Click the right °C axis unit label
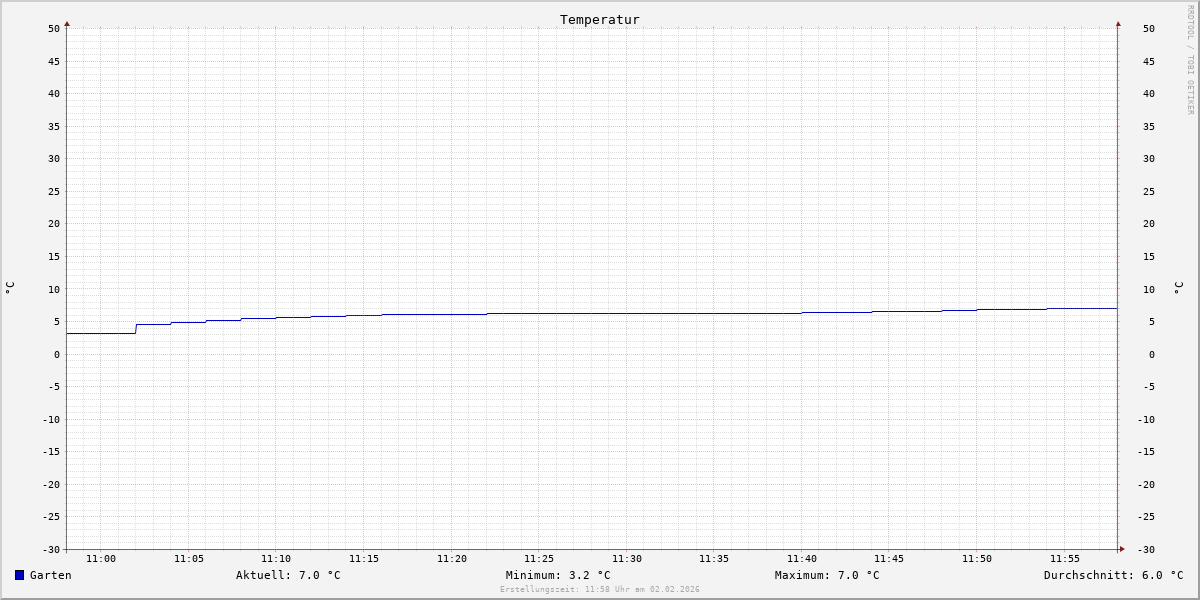Screen dimensions: 1200x600 [1178, 288]
